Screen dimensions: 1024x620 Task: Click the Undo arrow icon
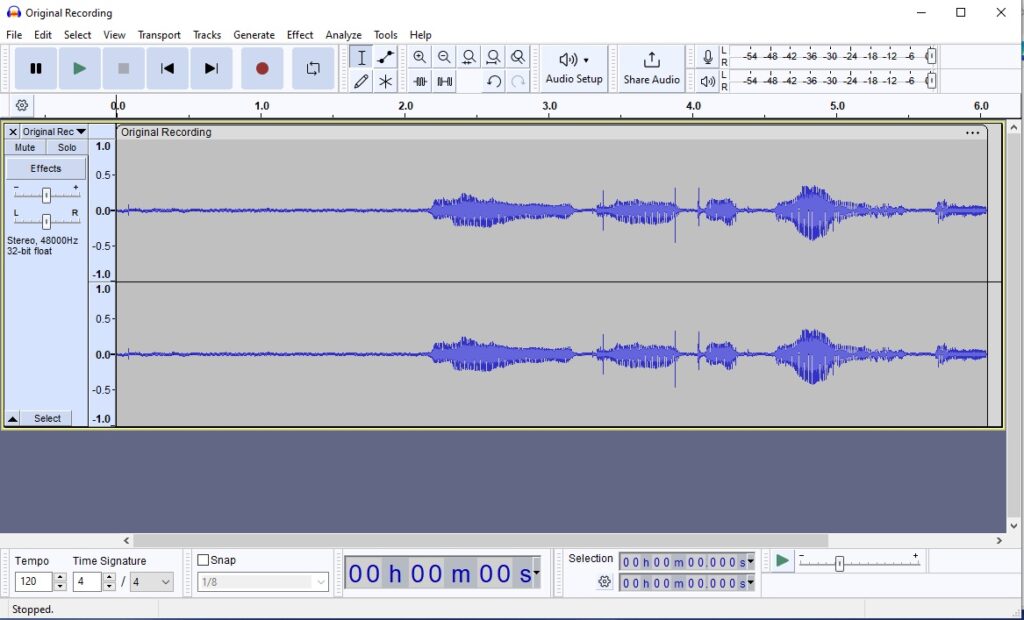click(x=493, y=82)
